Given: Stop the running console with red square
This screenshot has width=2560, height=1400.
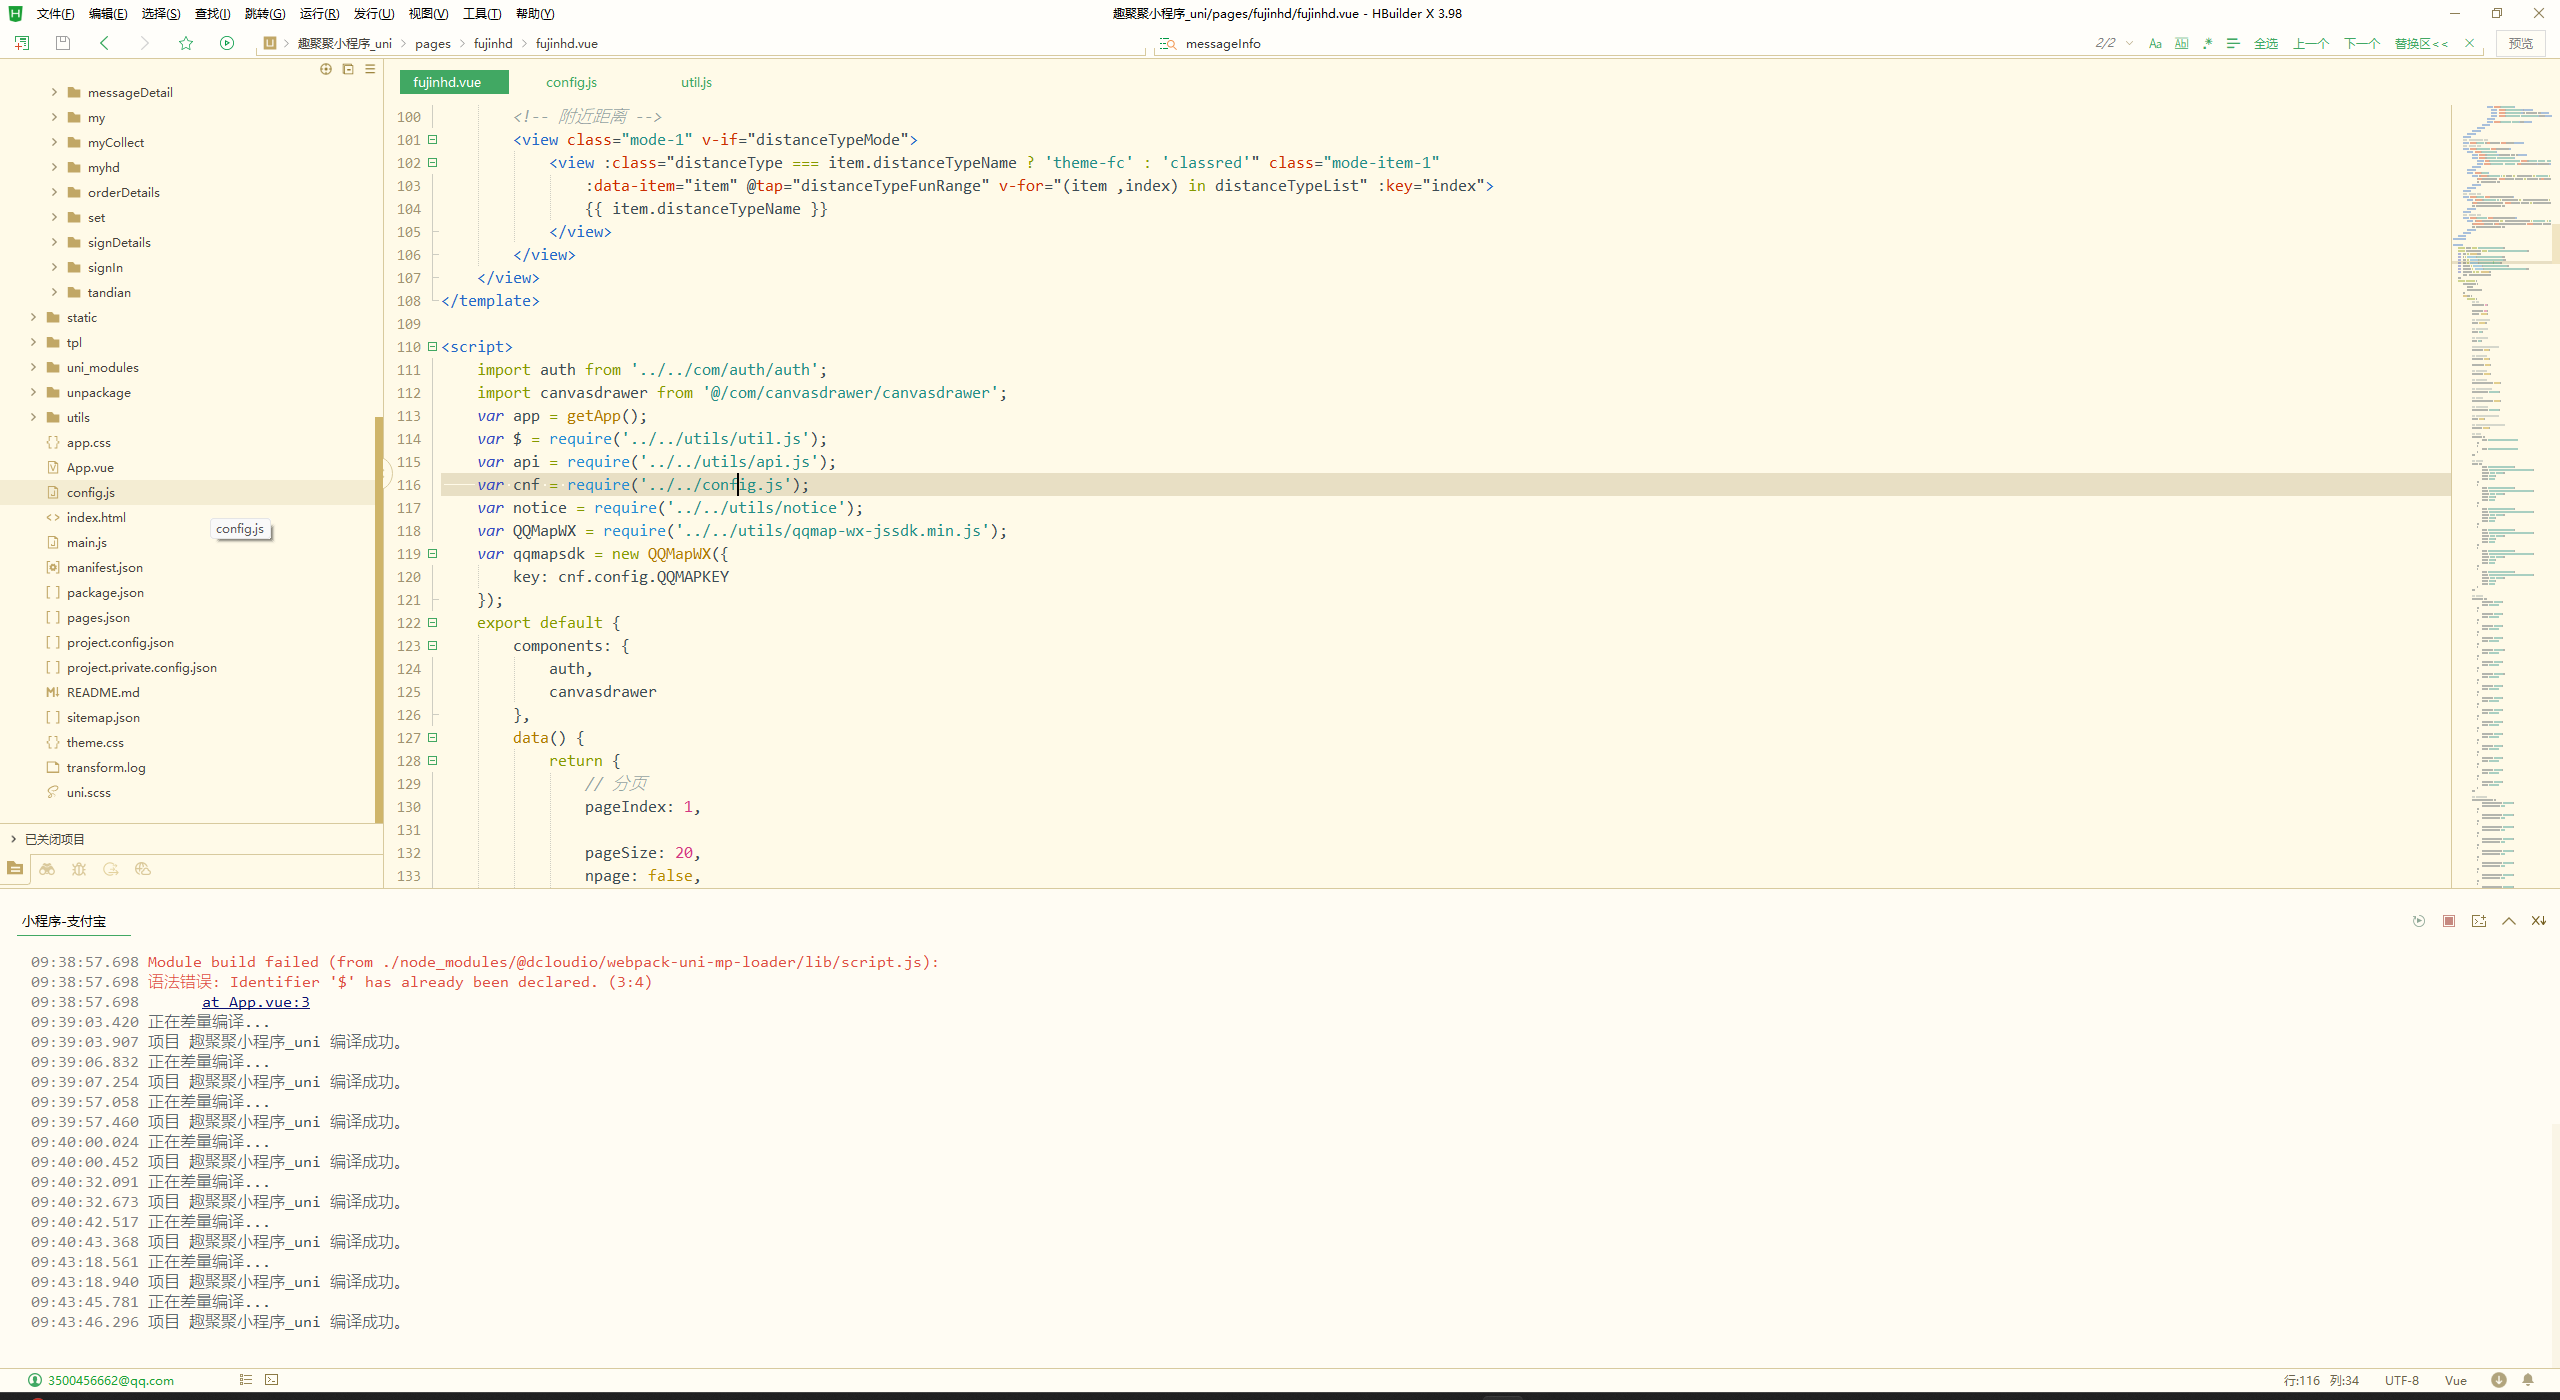Looking at the screenshot, I should 2449,921.
